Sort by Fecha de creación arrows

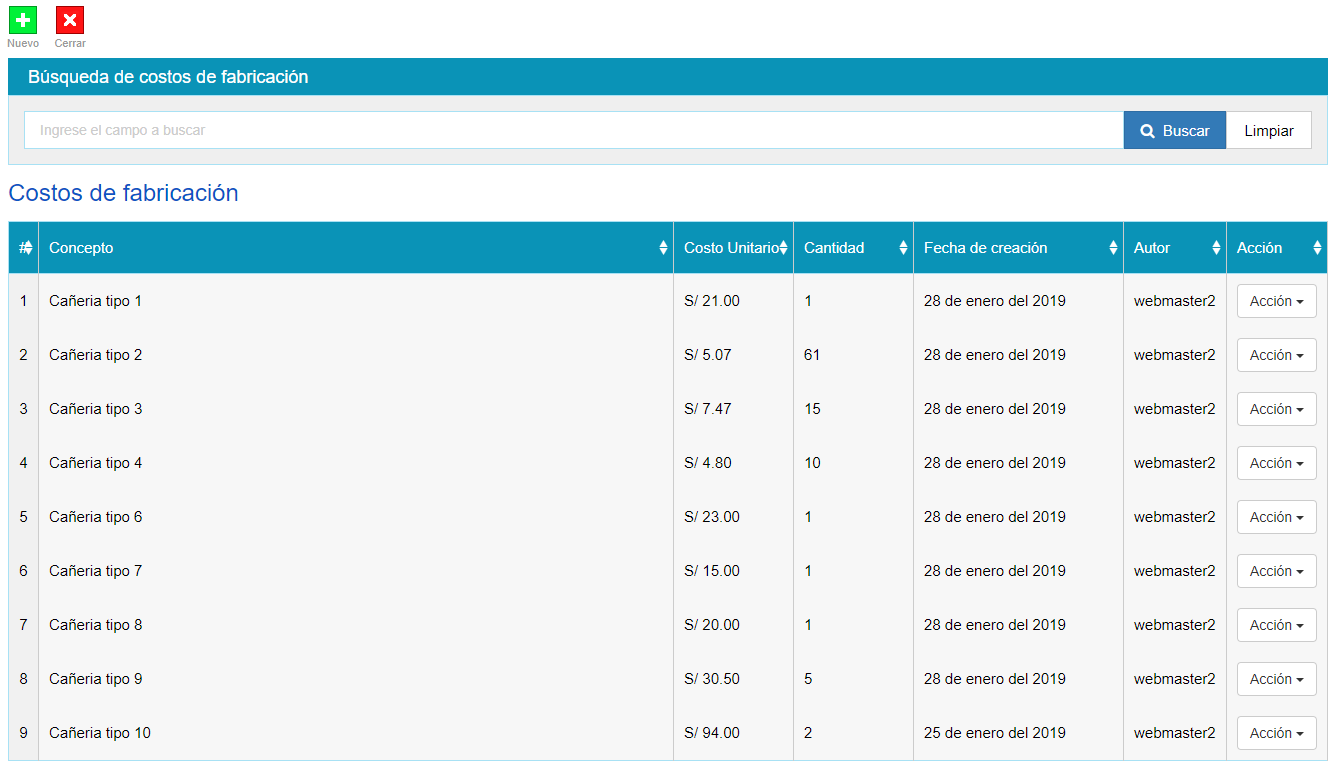point(1113,248)
